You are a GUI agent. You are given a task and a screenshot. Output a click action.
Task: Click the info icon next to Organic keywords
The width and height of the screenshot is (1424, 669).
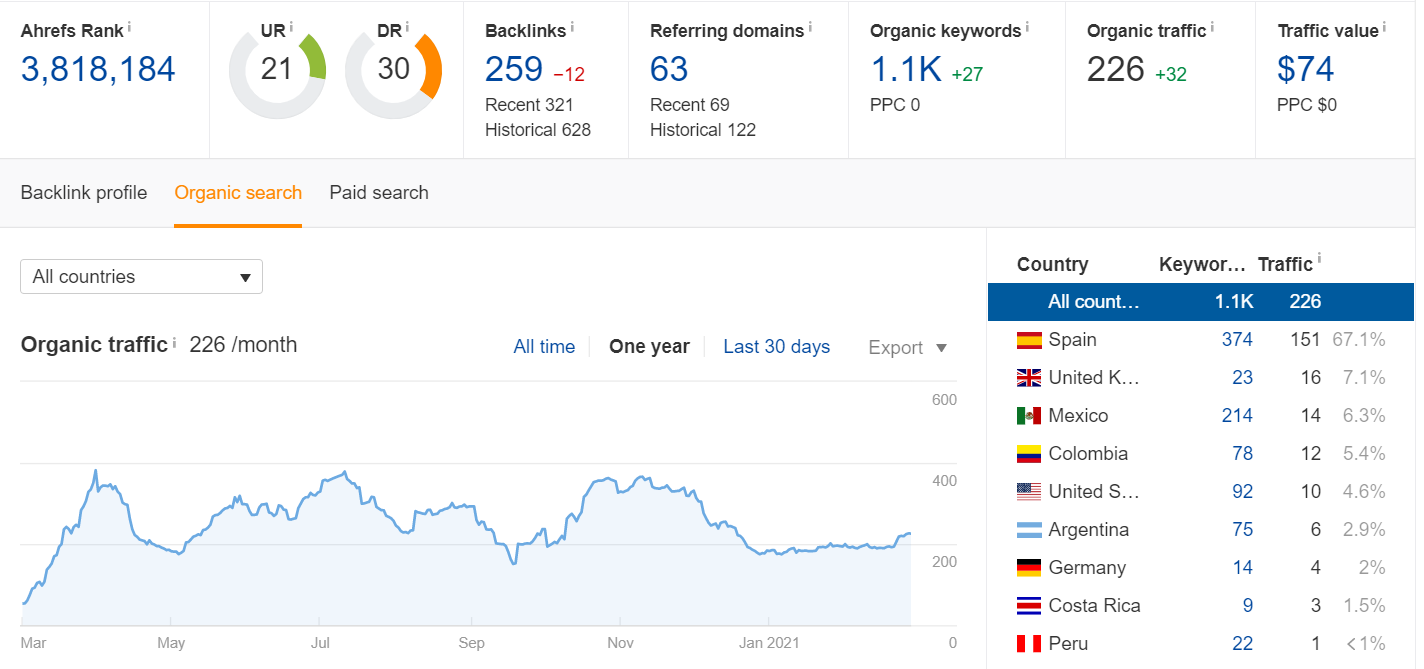pyautogui.click(x=1027, y=26)
